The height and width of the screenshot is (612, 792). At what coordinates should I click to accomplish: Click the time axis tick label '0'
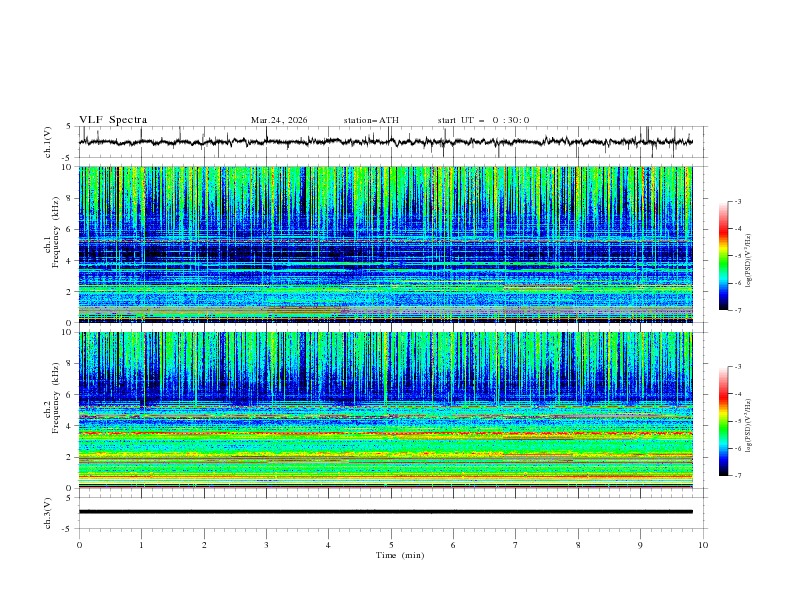click(x=79, y=545)
